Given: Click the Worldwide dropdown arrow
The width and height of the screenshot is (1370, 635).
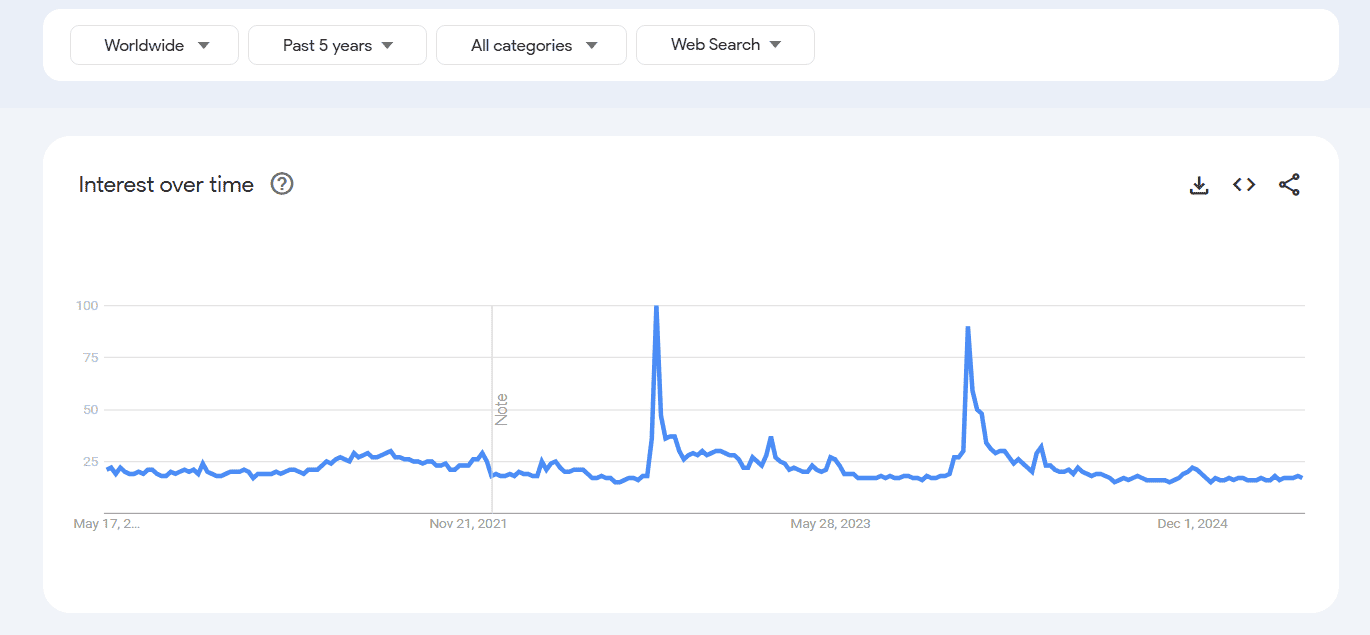Looking at the screenshot, I should pyautogui.click(x=204, y=45).
